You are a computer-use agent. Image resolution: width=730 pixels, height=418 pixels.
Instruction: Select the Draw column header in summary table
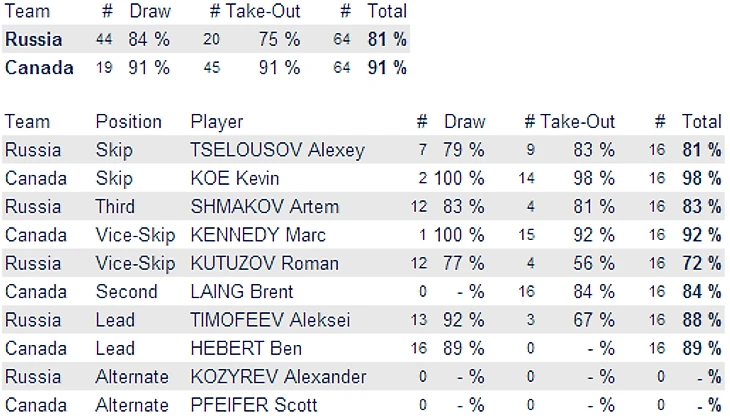(149, 11)
